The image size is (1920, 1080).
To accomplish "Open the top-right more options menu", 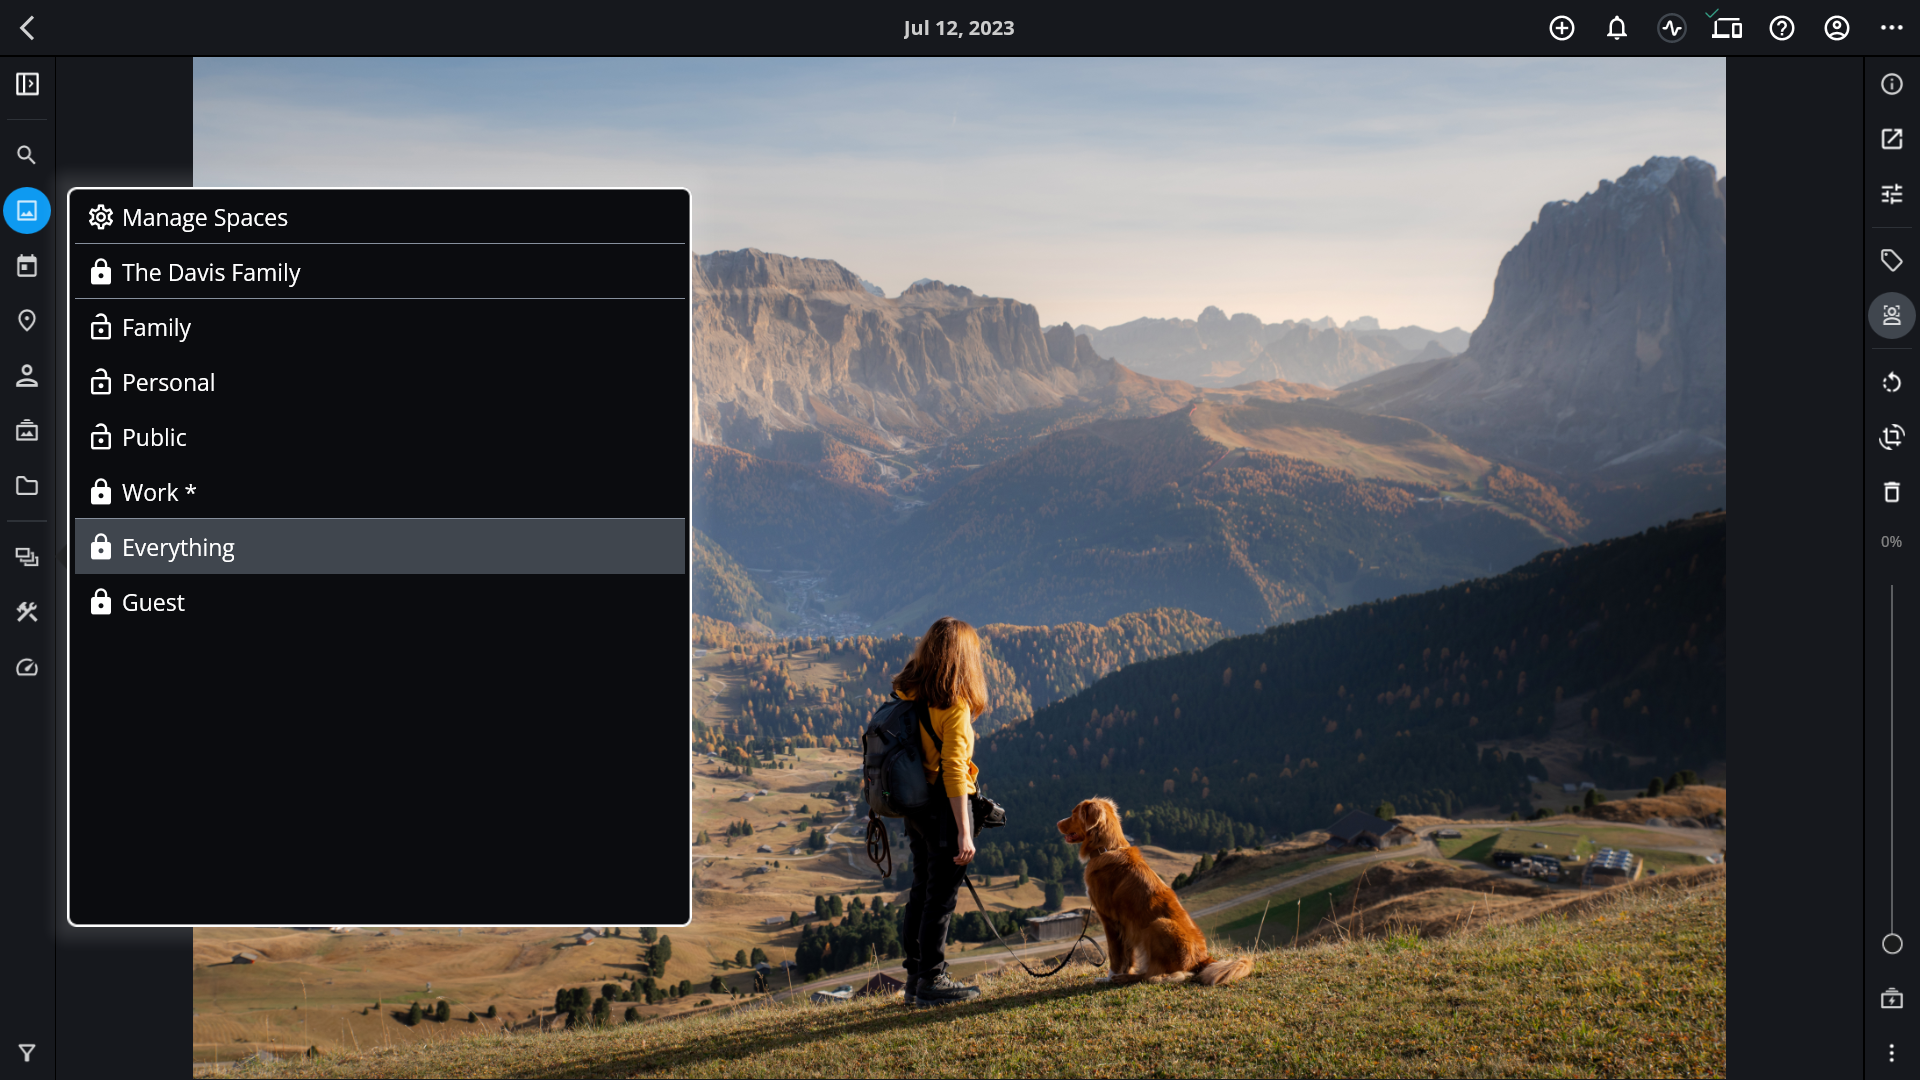I will (1891, 28).
